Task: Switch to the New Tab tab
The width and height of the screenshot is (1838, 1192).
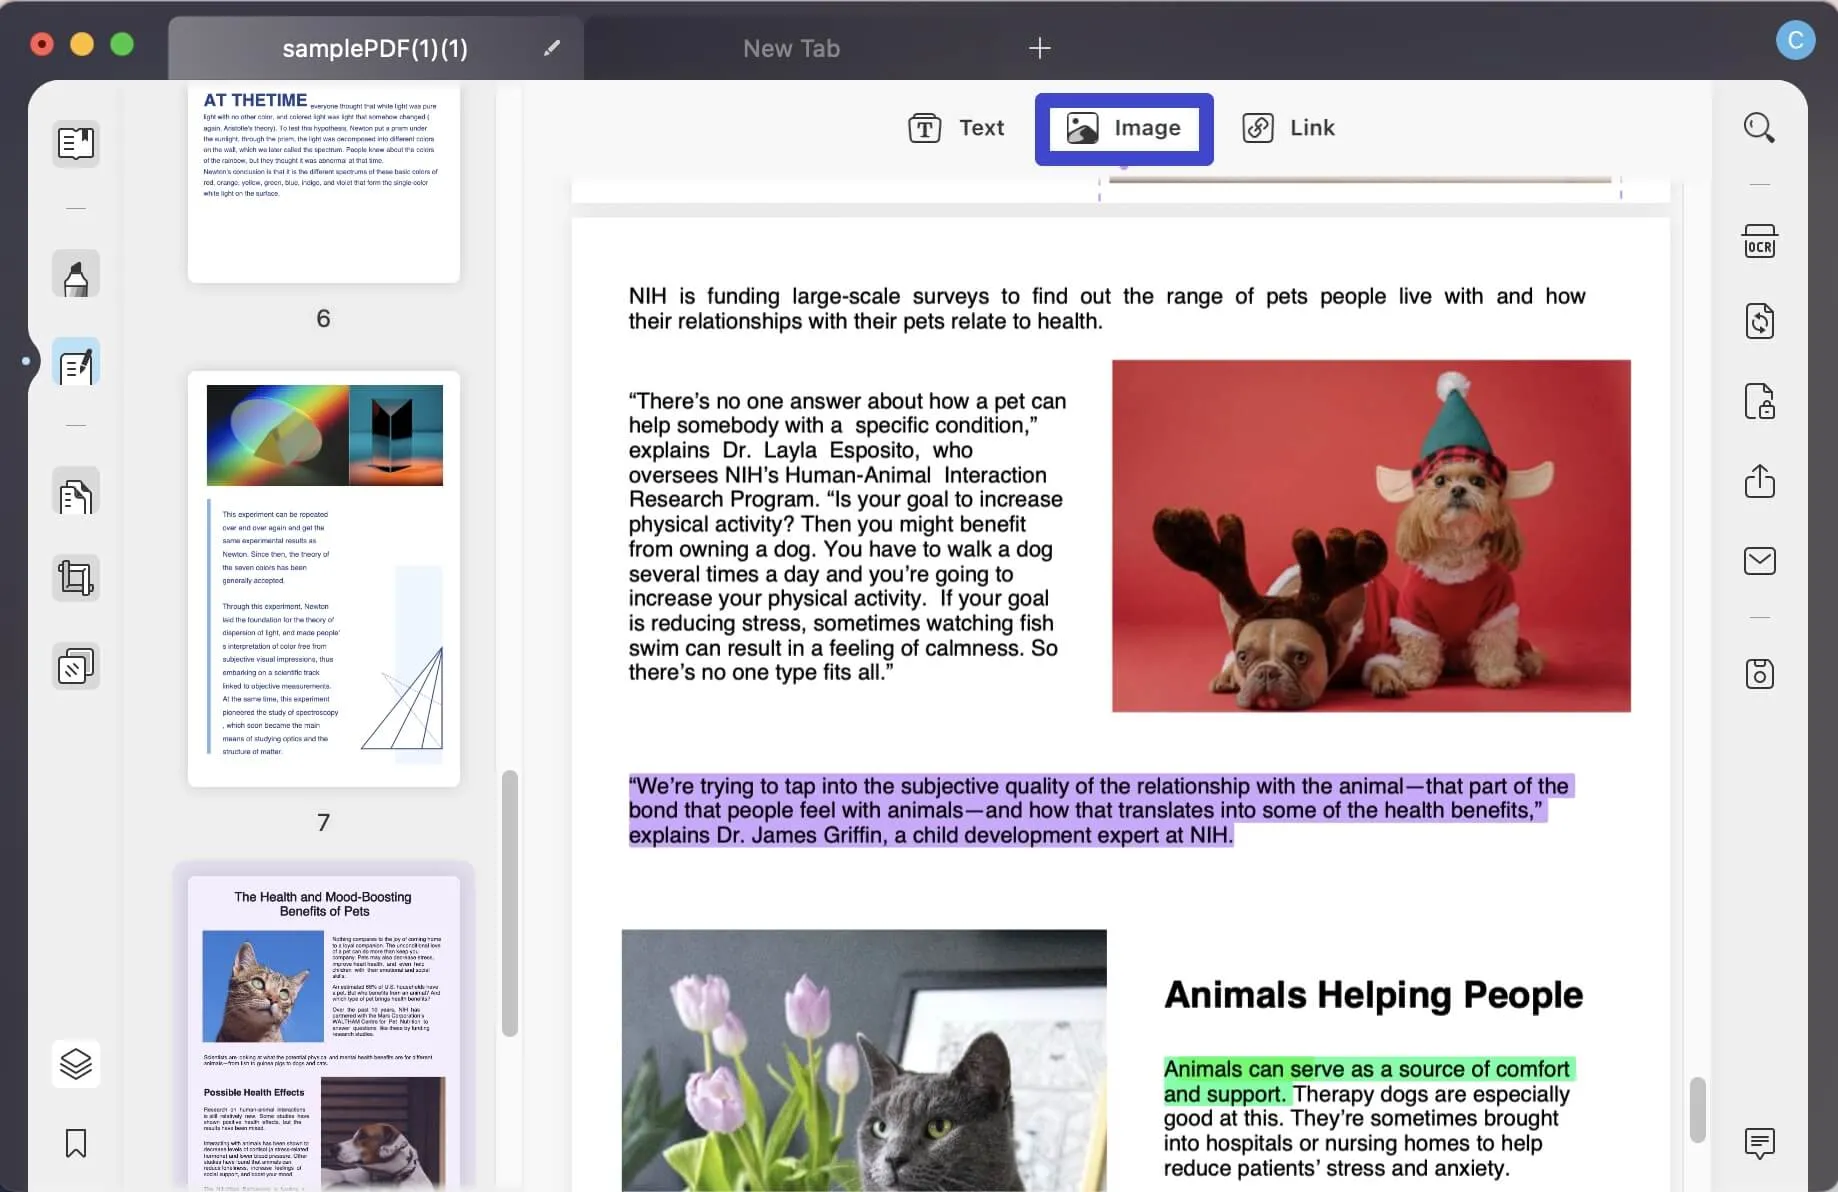Action: coord(791,48)
